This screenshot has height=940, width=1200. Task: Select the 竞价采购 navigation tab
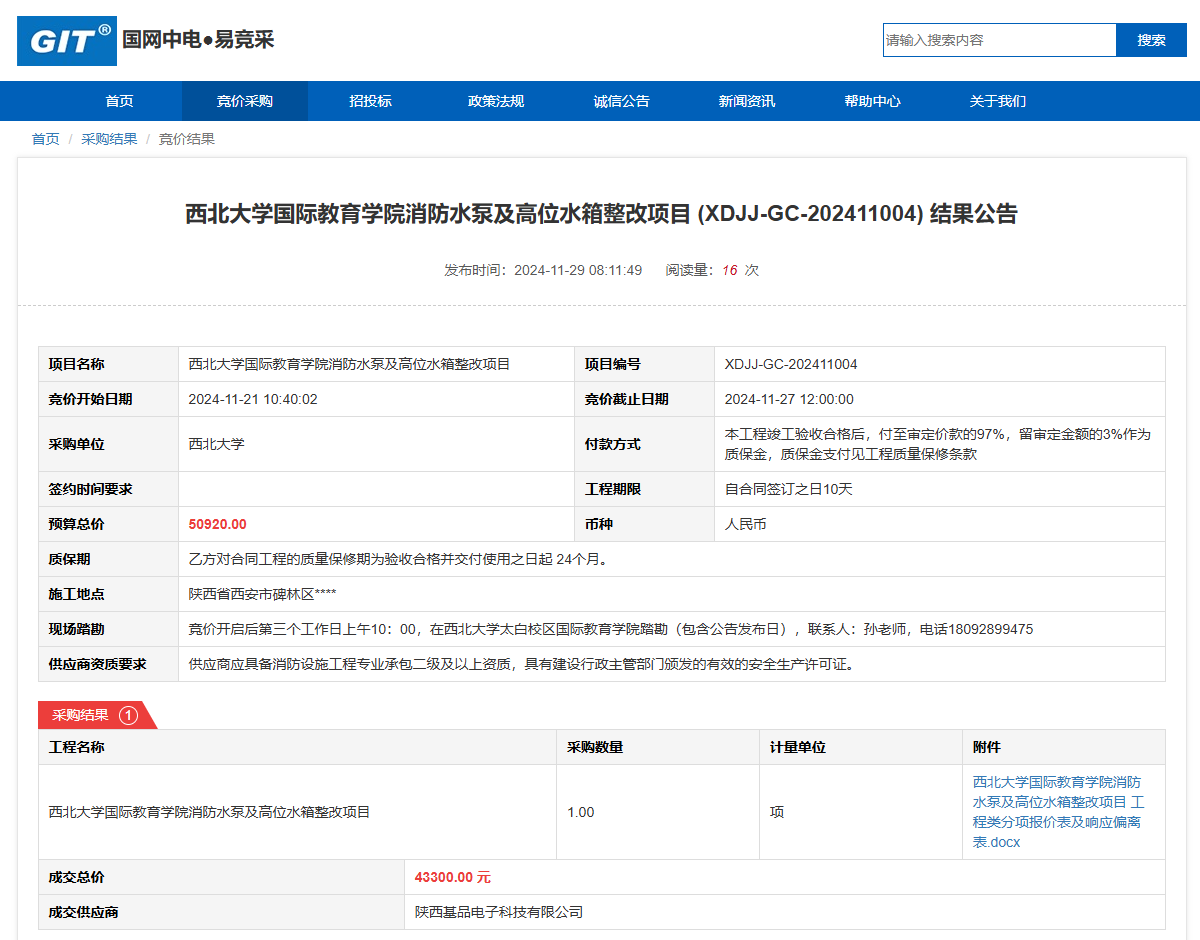(x=245, y=101)
